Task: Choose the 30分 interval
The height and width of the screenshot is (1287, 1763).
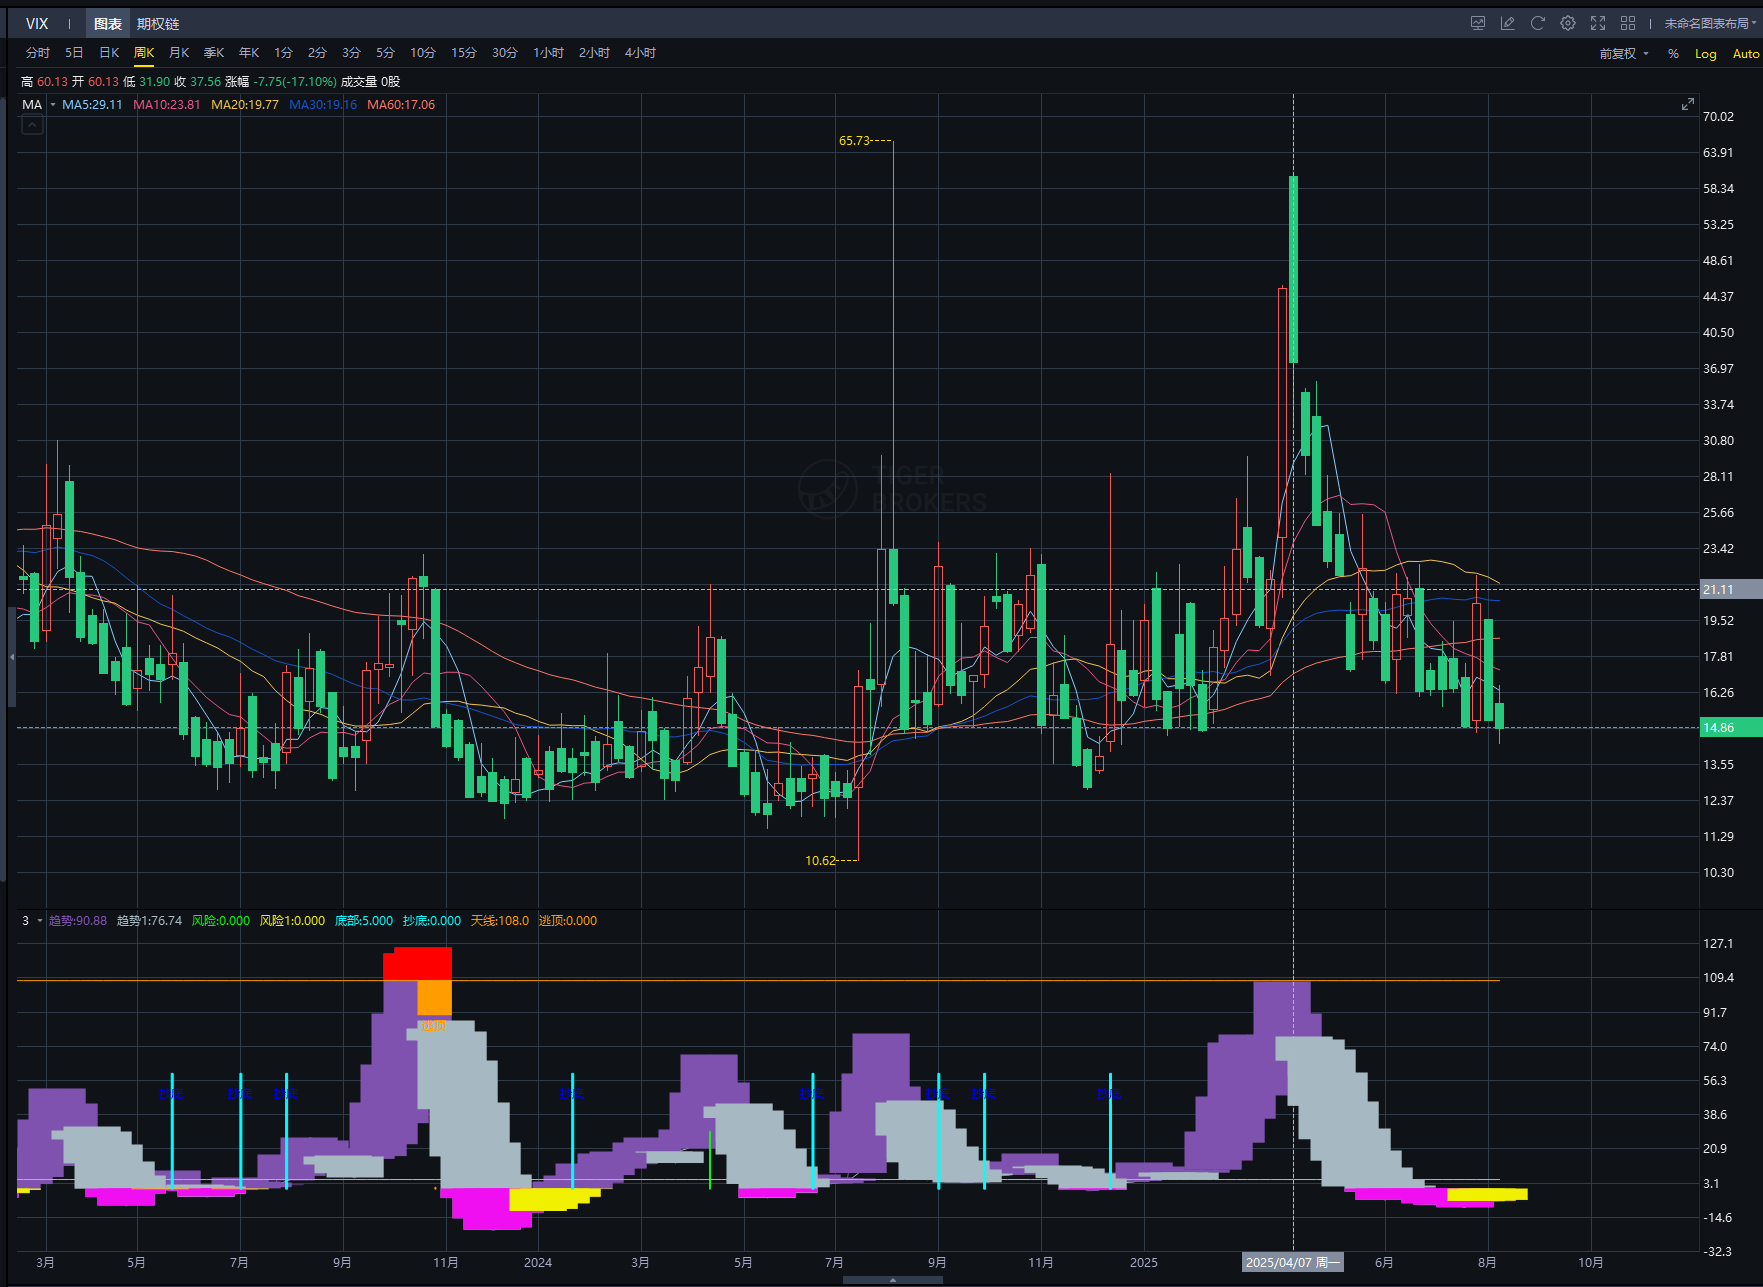Action: pos(504,53)
